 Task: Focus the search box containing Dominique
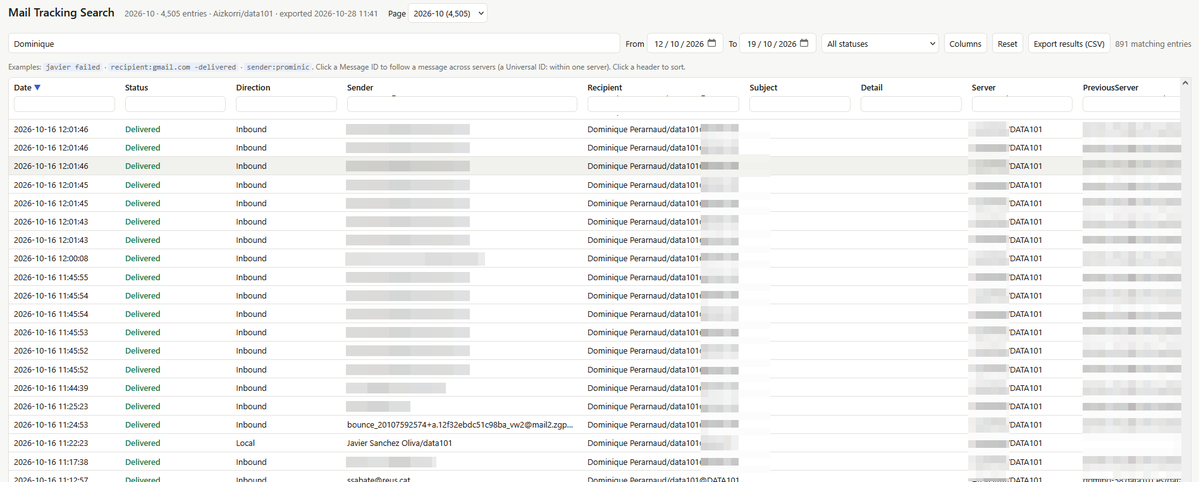[314, 44]
